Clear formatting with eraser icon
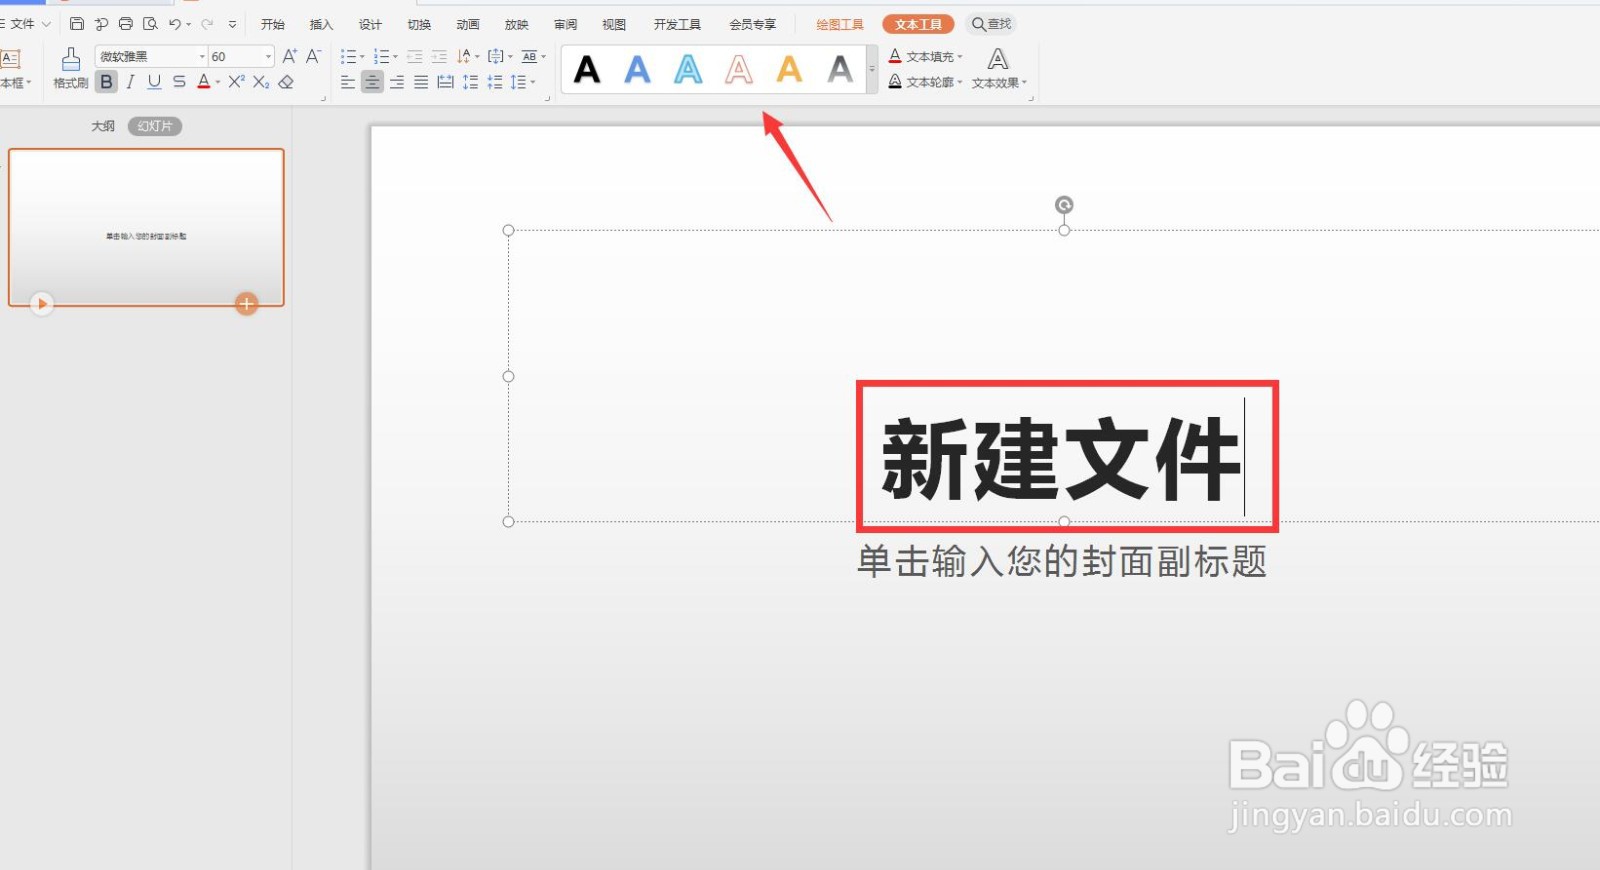 tap(286, 82)
